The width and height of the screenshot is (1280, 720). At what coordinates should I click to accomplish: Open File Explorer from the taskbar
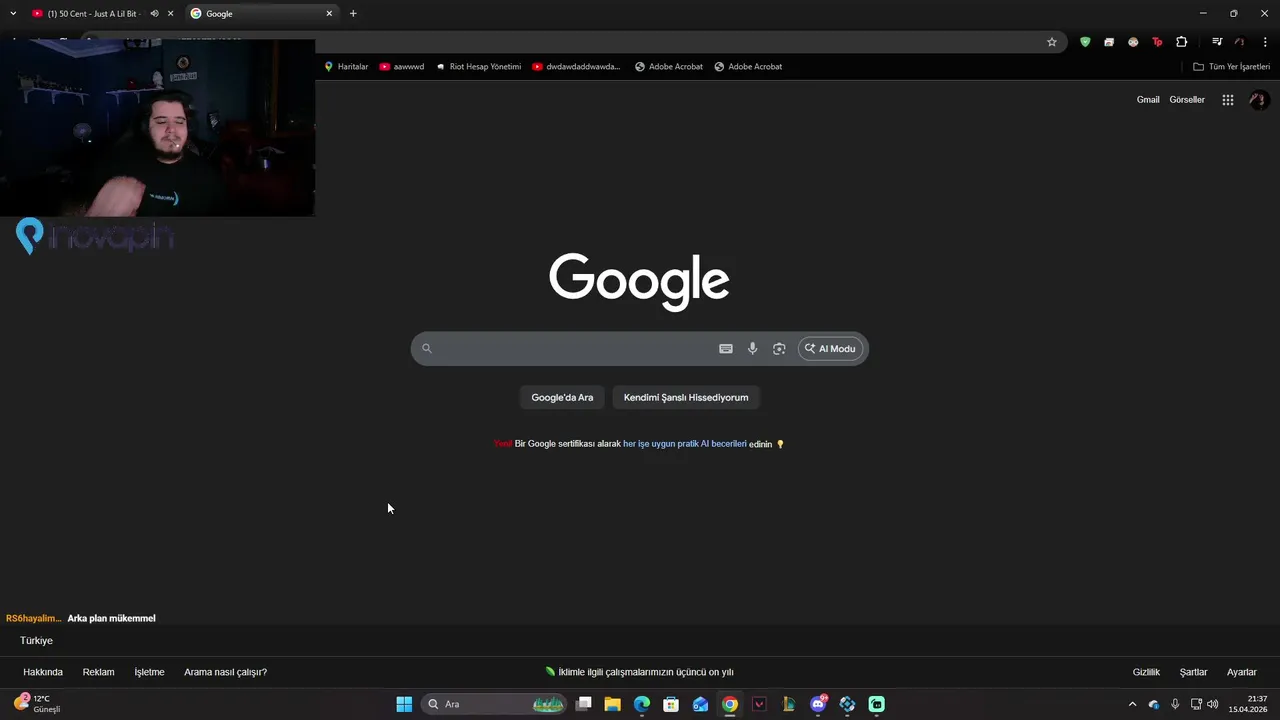tap(612, 704)
